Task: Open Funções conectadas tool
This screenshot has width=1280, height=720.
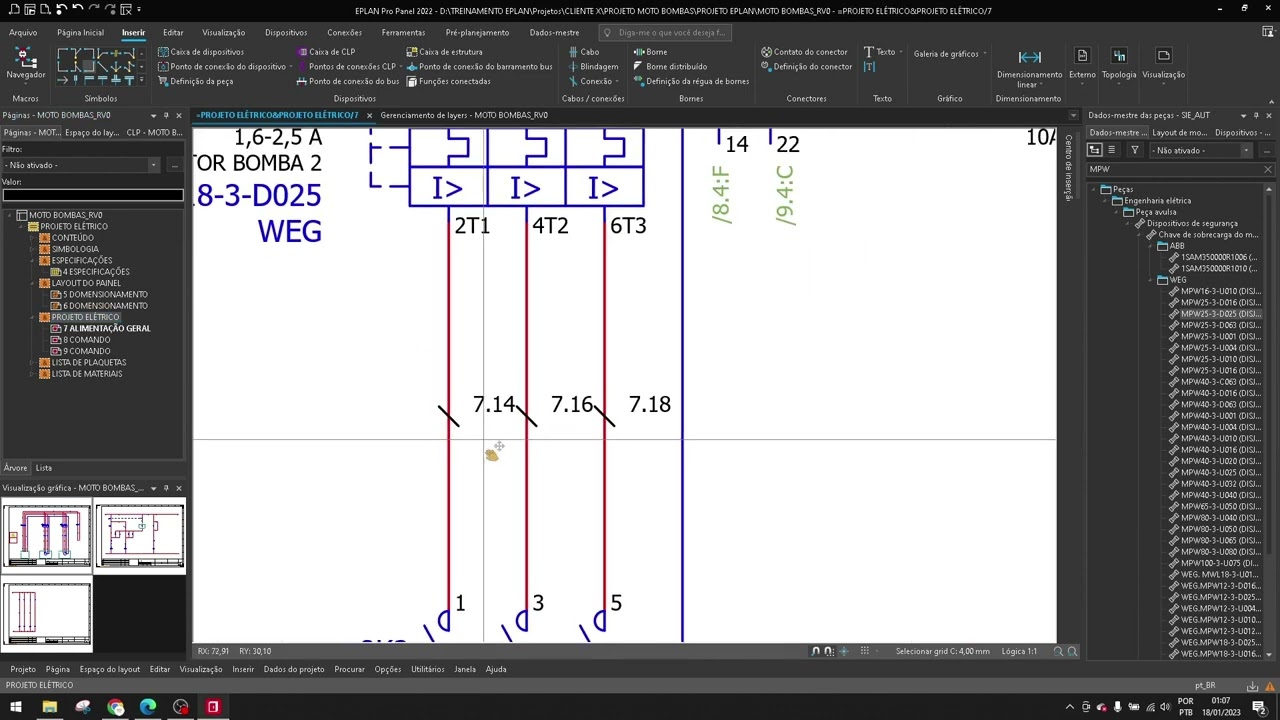Action: [448, 81]
